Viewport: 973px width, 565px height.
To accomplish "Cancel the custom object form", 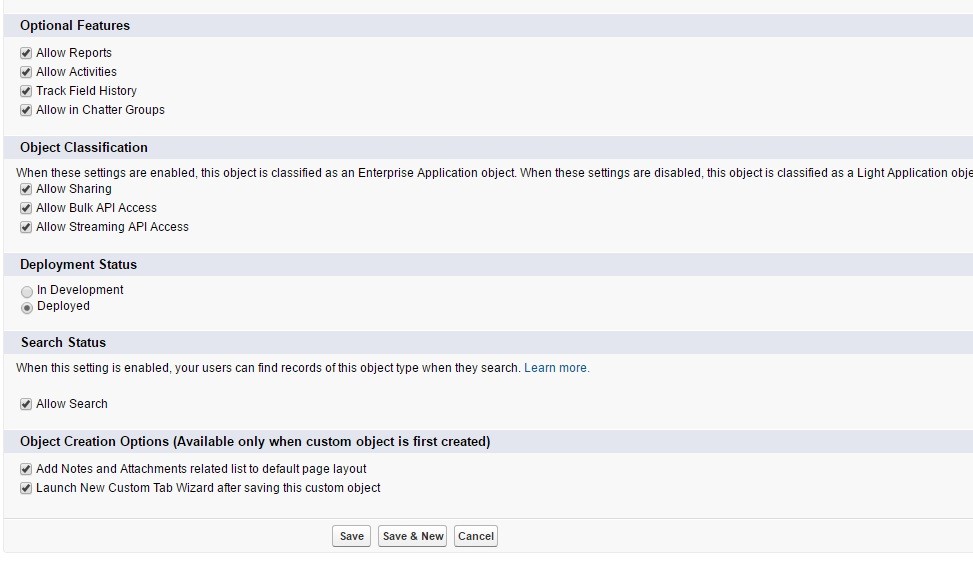I will 475,536.
